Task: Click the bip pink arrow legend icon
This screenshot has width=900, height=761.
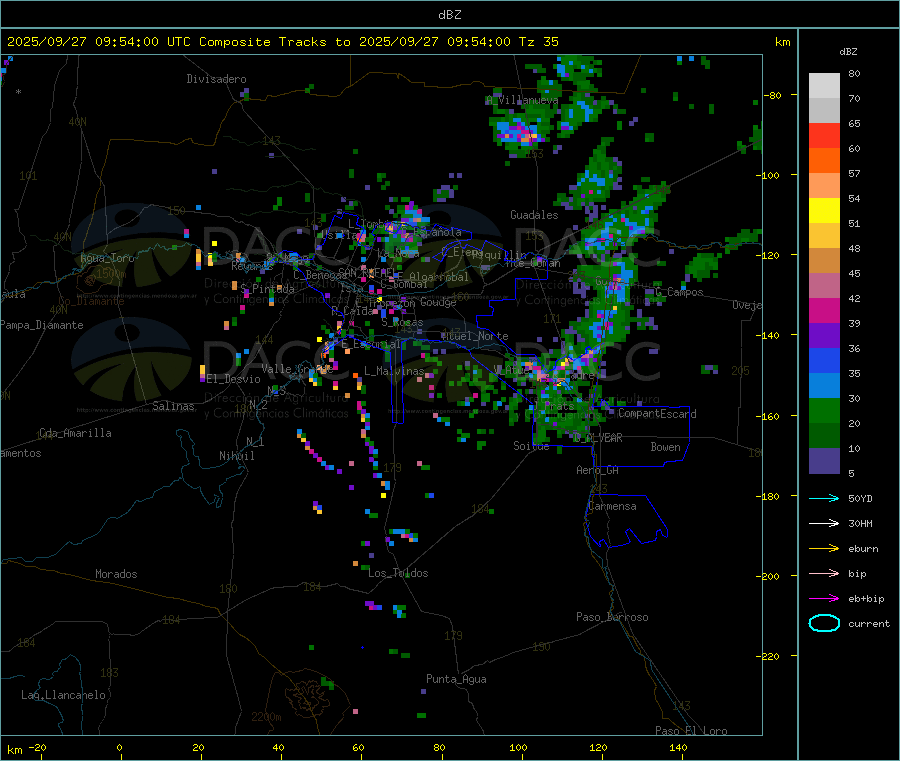Action: (x=824, y=573)
